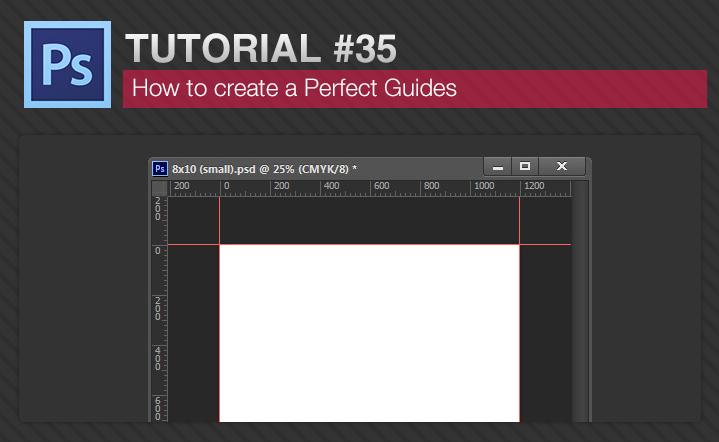
Task: Click the vertical ruler at the 200 mark
Action: (x=158, y=307)
